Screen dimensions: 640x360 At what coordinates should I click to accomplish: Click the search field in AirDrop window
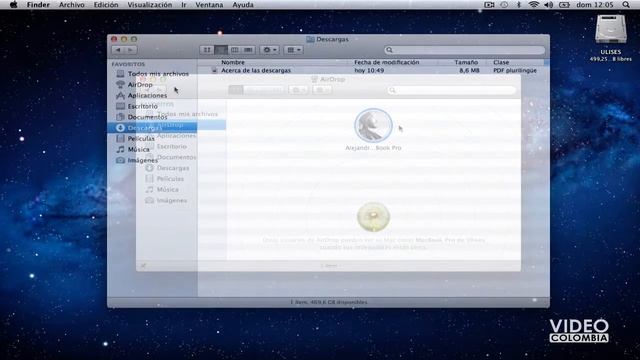pos(451,90)
